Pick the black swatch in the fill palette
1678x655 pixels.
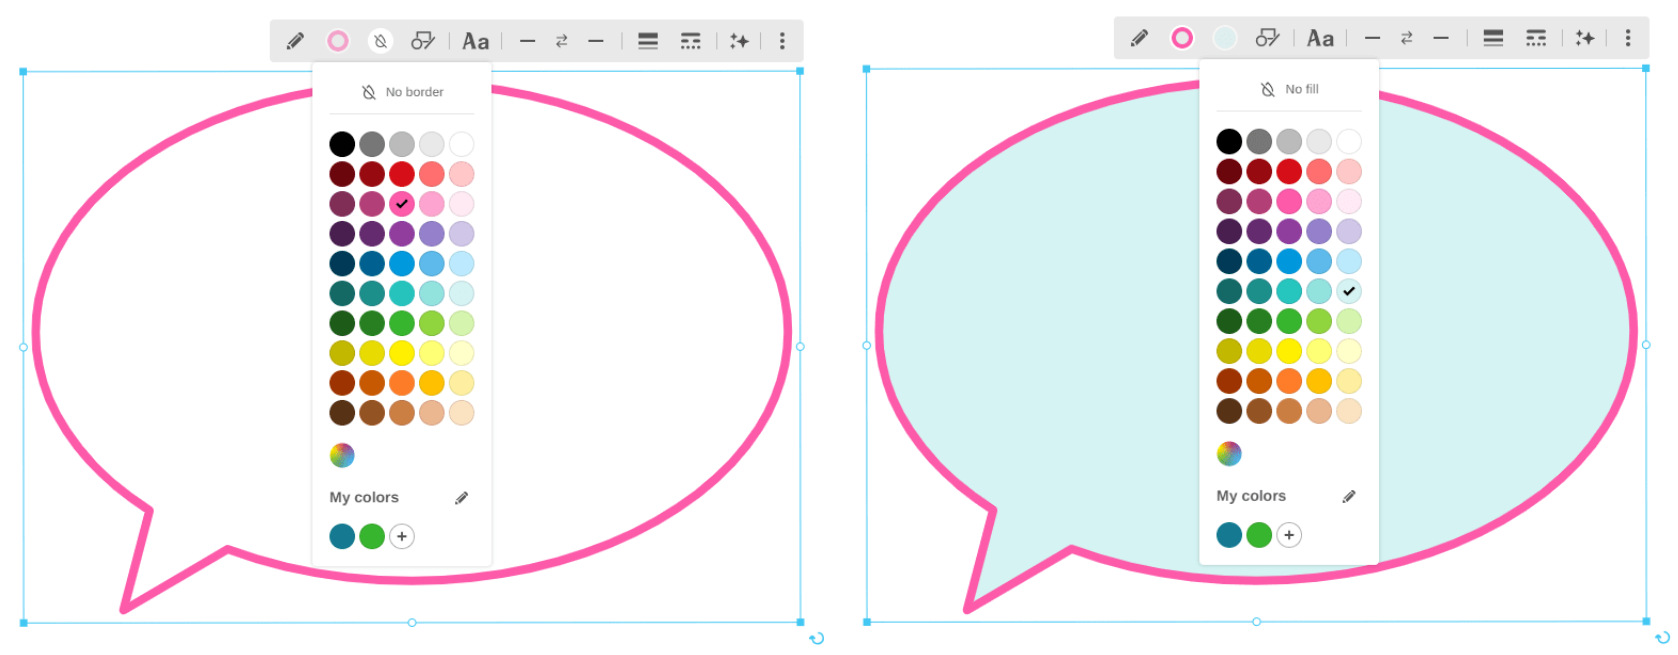(x=1229, y=141)
